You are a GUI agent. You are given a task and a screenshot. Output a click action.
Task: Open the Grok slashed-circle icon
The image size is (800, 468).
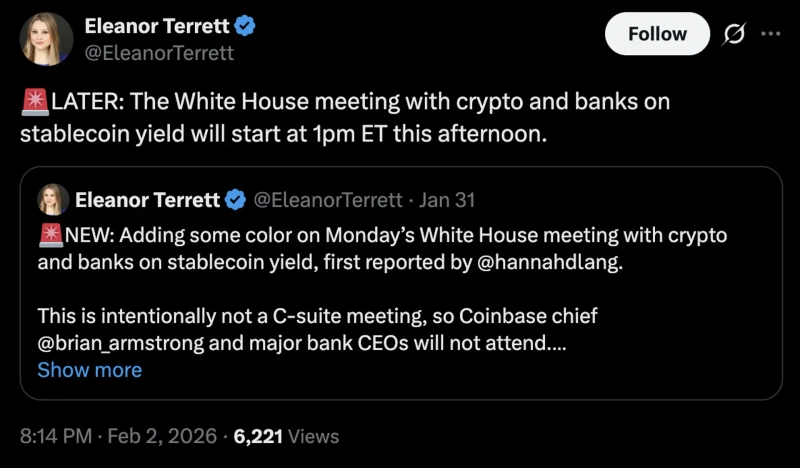732,34
